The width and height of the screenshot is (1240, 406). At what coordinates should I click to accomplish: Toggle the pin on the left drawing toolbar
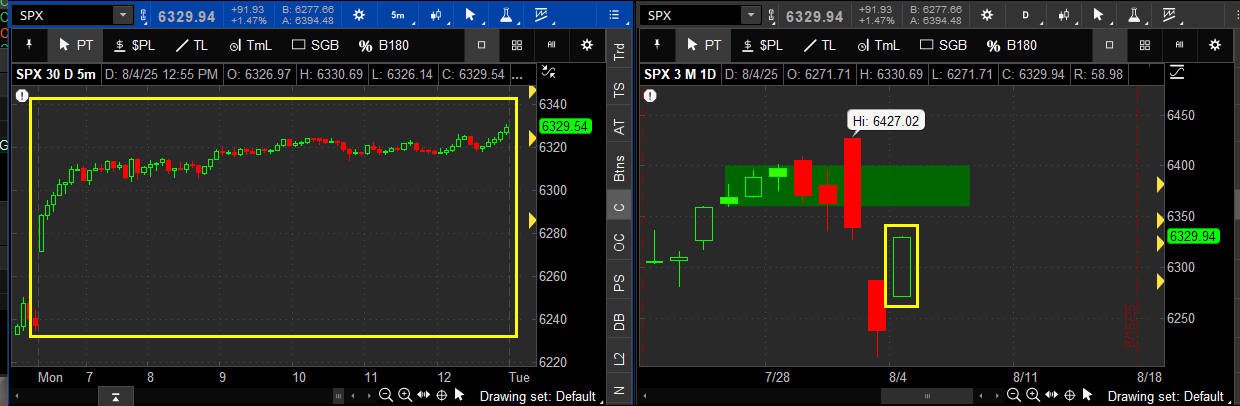[x=29, y=45]
